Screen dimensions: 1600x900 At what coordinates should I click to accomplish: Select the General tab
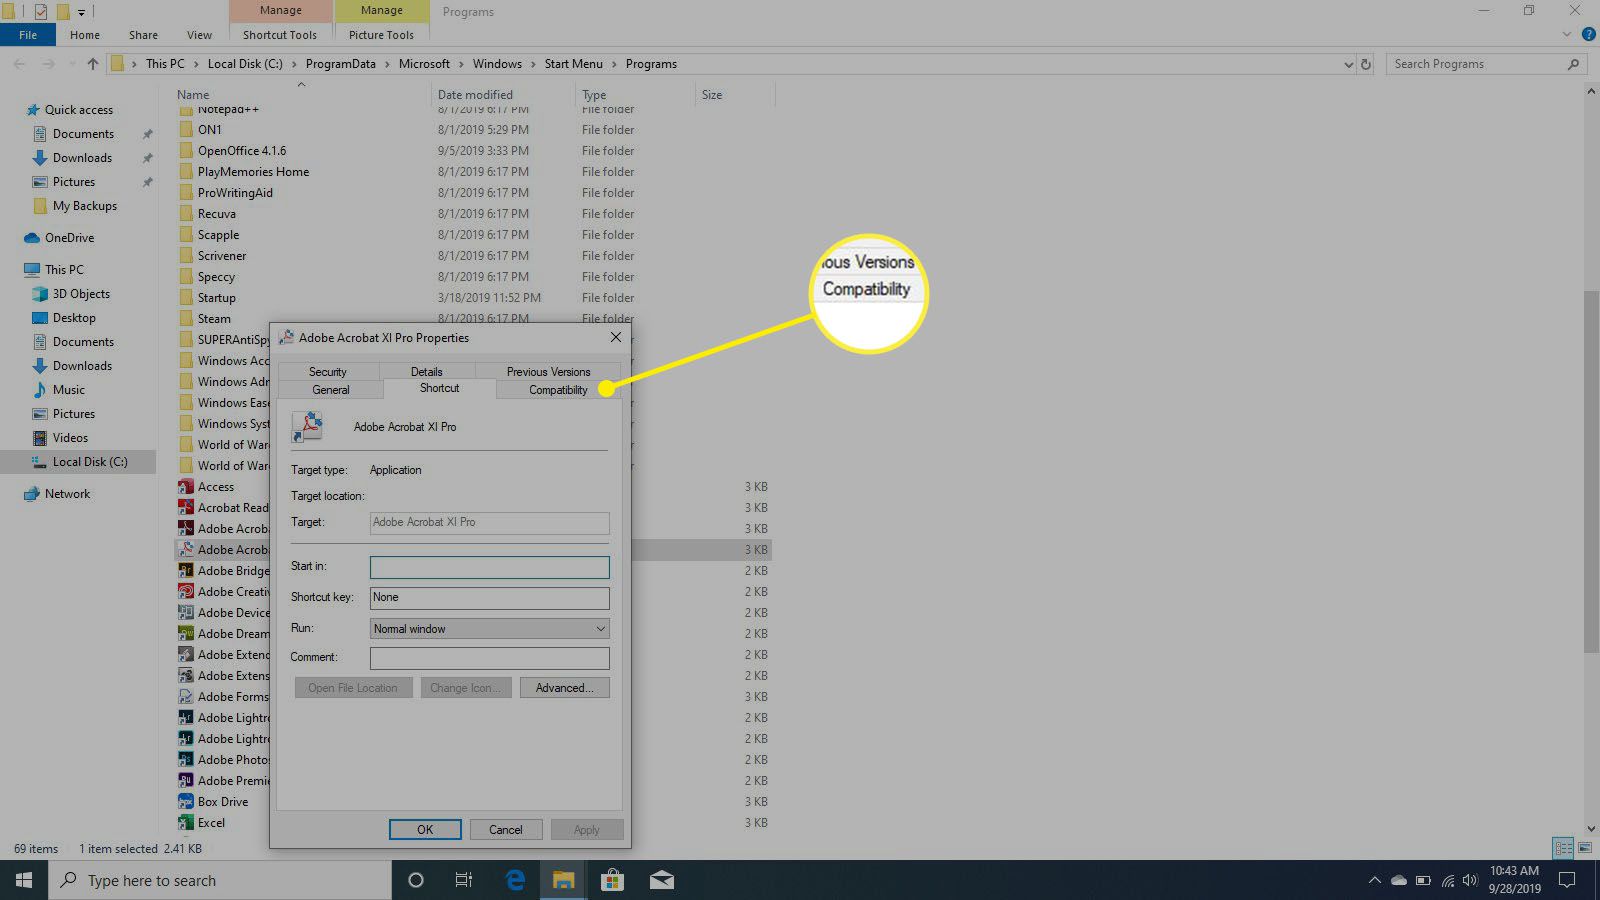click(330, 390)
